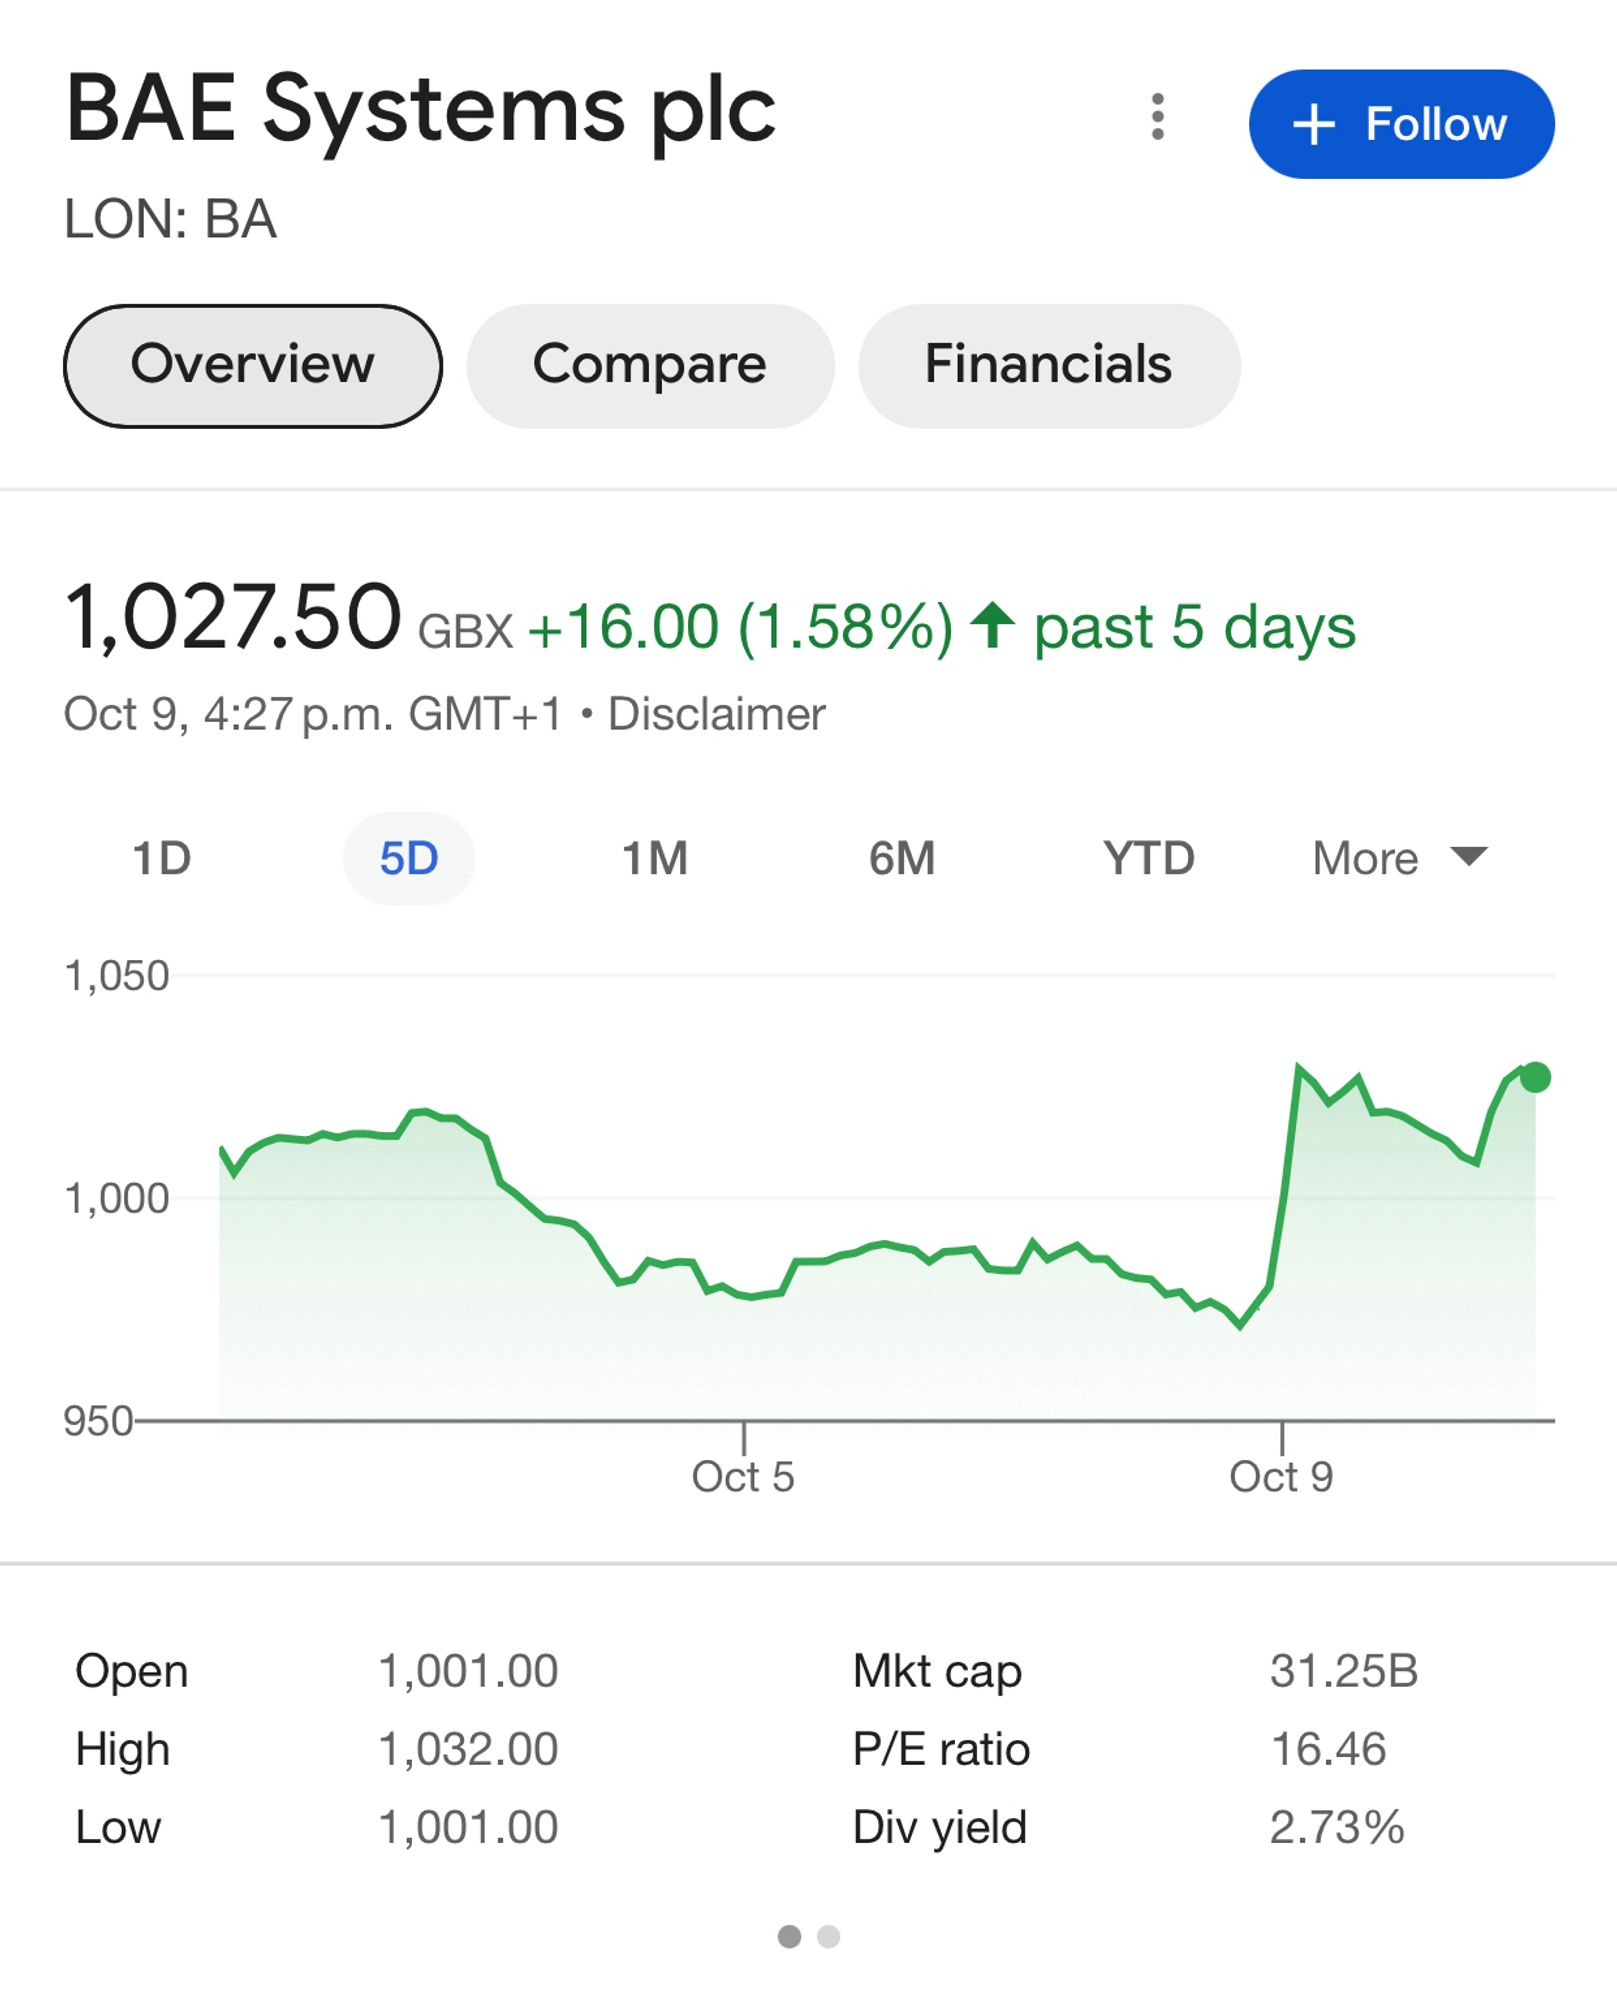Click the 1,050 y-axis label
Screen dimensions: 1617x2000
(x=117, y=975)
